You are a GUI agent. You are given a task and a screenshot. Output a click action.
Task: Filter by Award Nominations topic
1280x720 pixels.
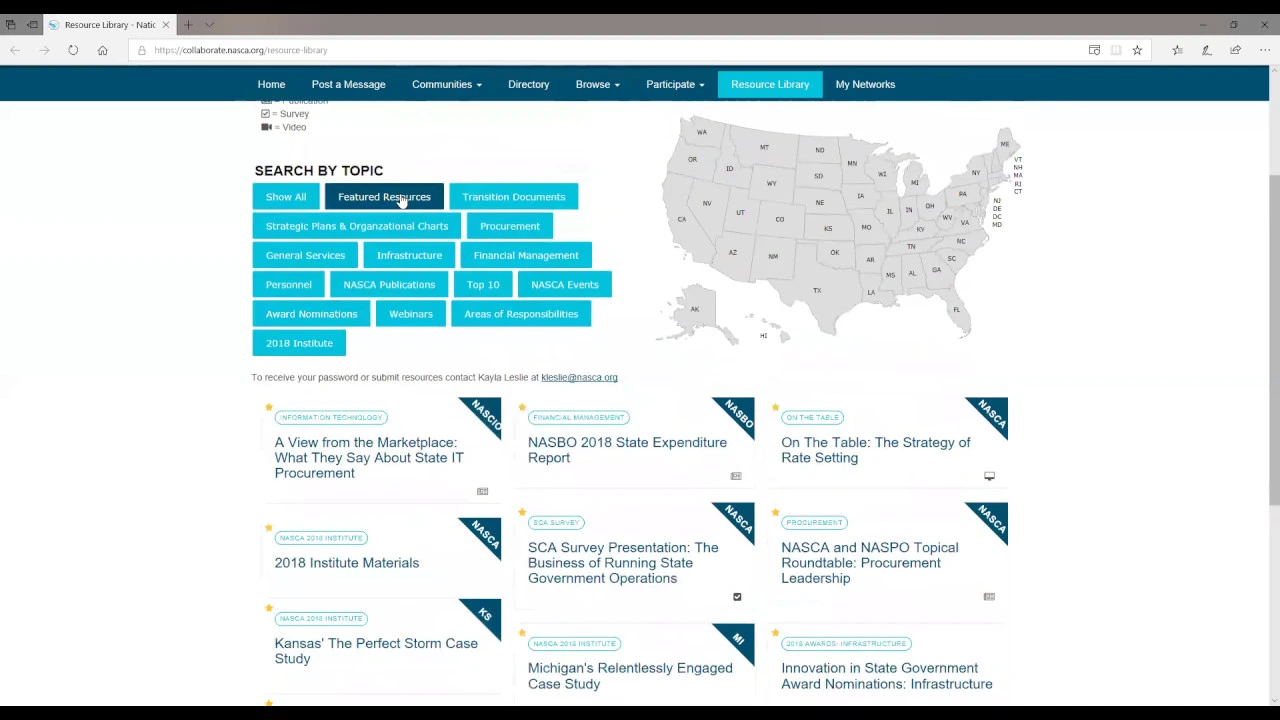(x=311, y=314)
